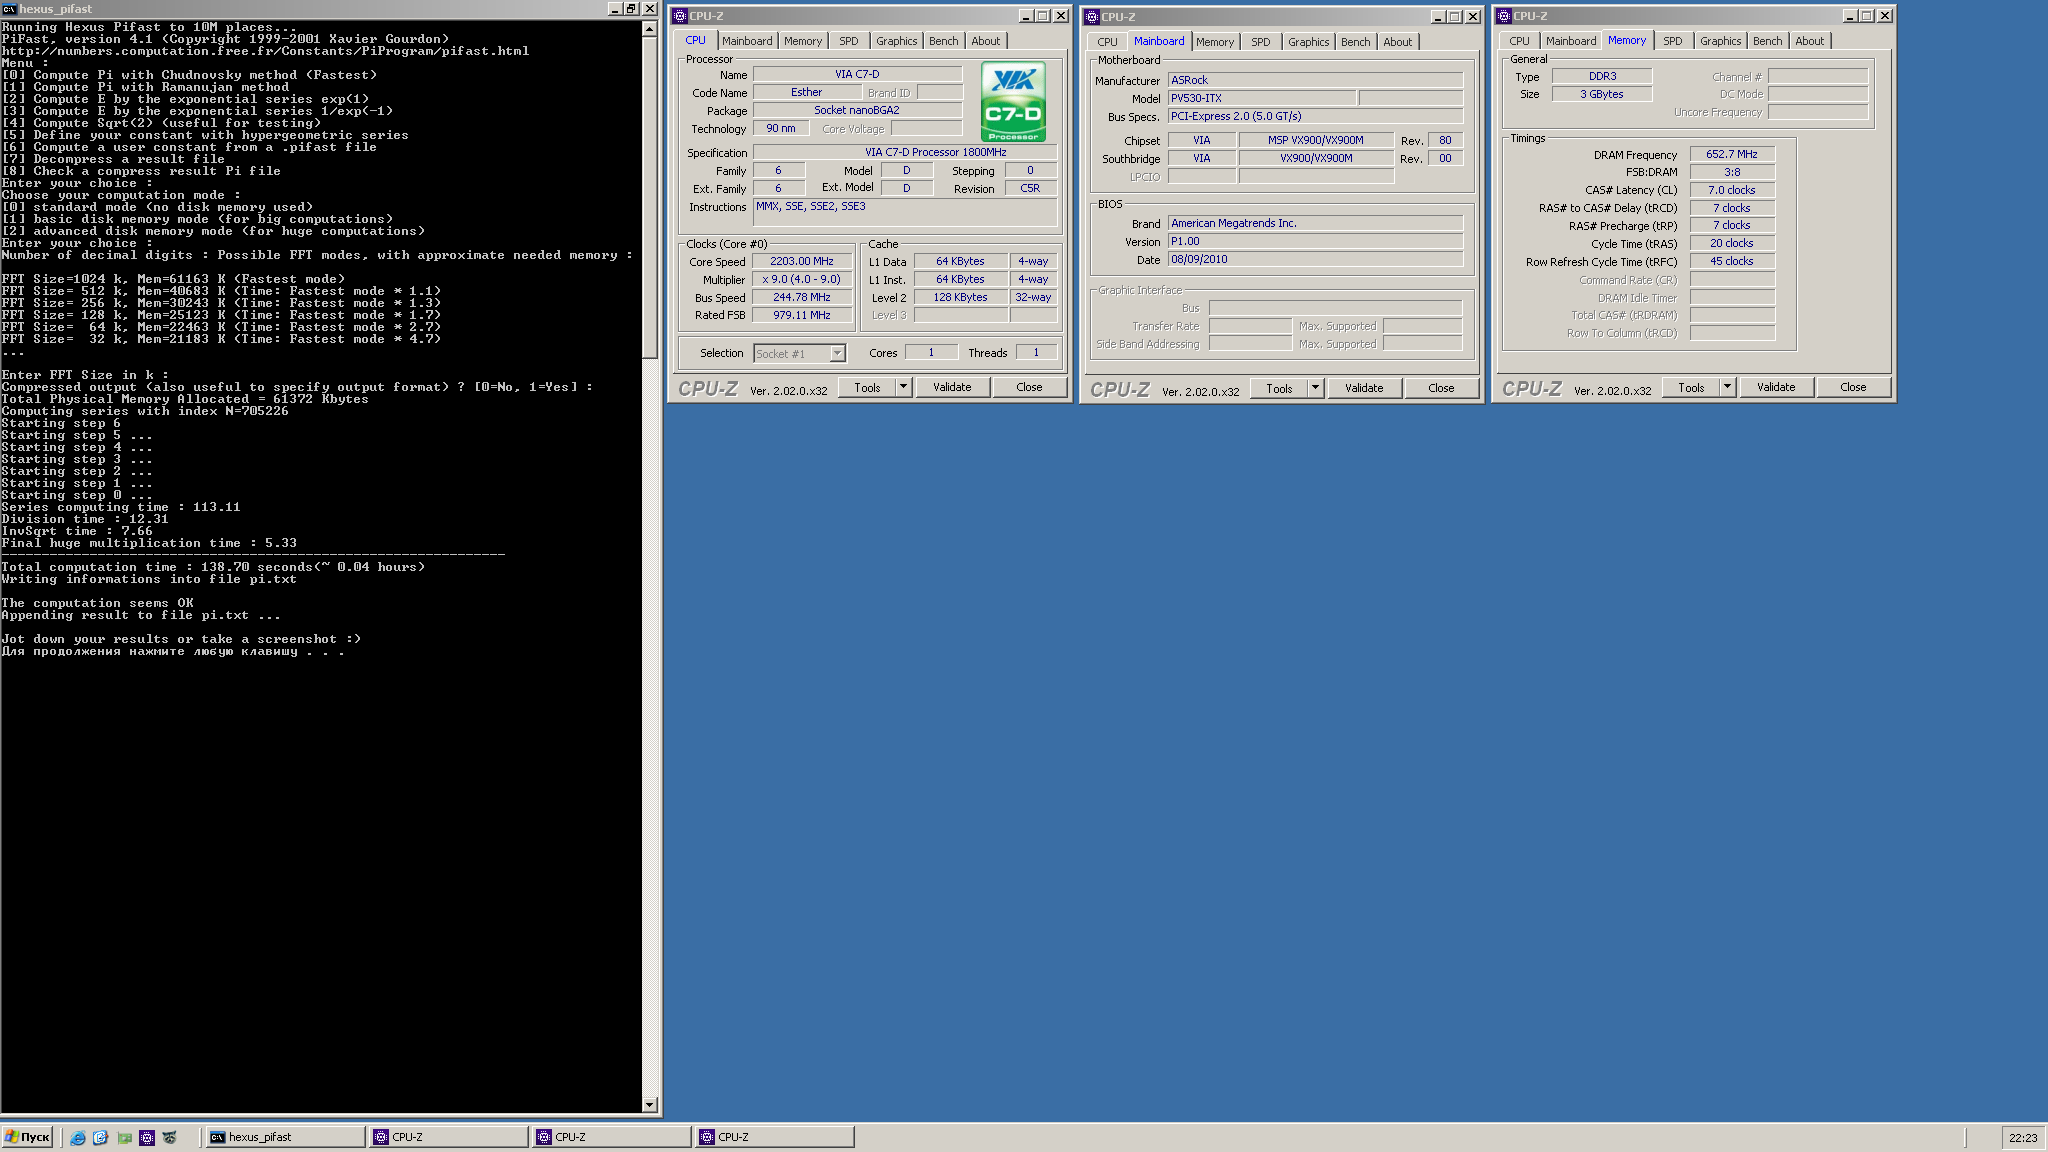Switch Mainboard-view CPU-Z window to Bench tab

click(1356, 42)
